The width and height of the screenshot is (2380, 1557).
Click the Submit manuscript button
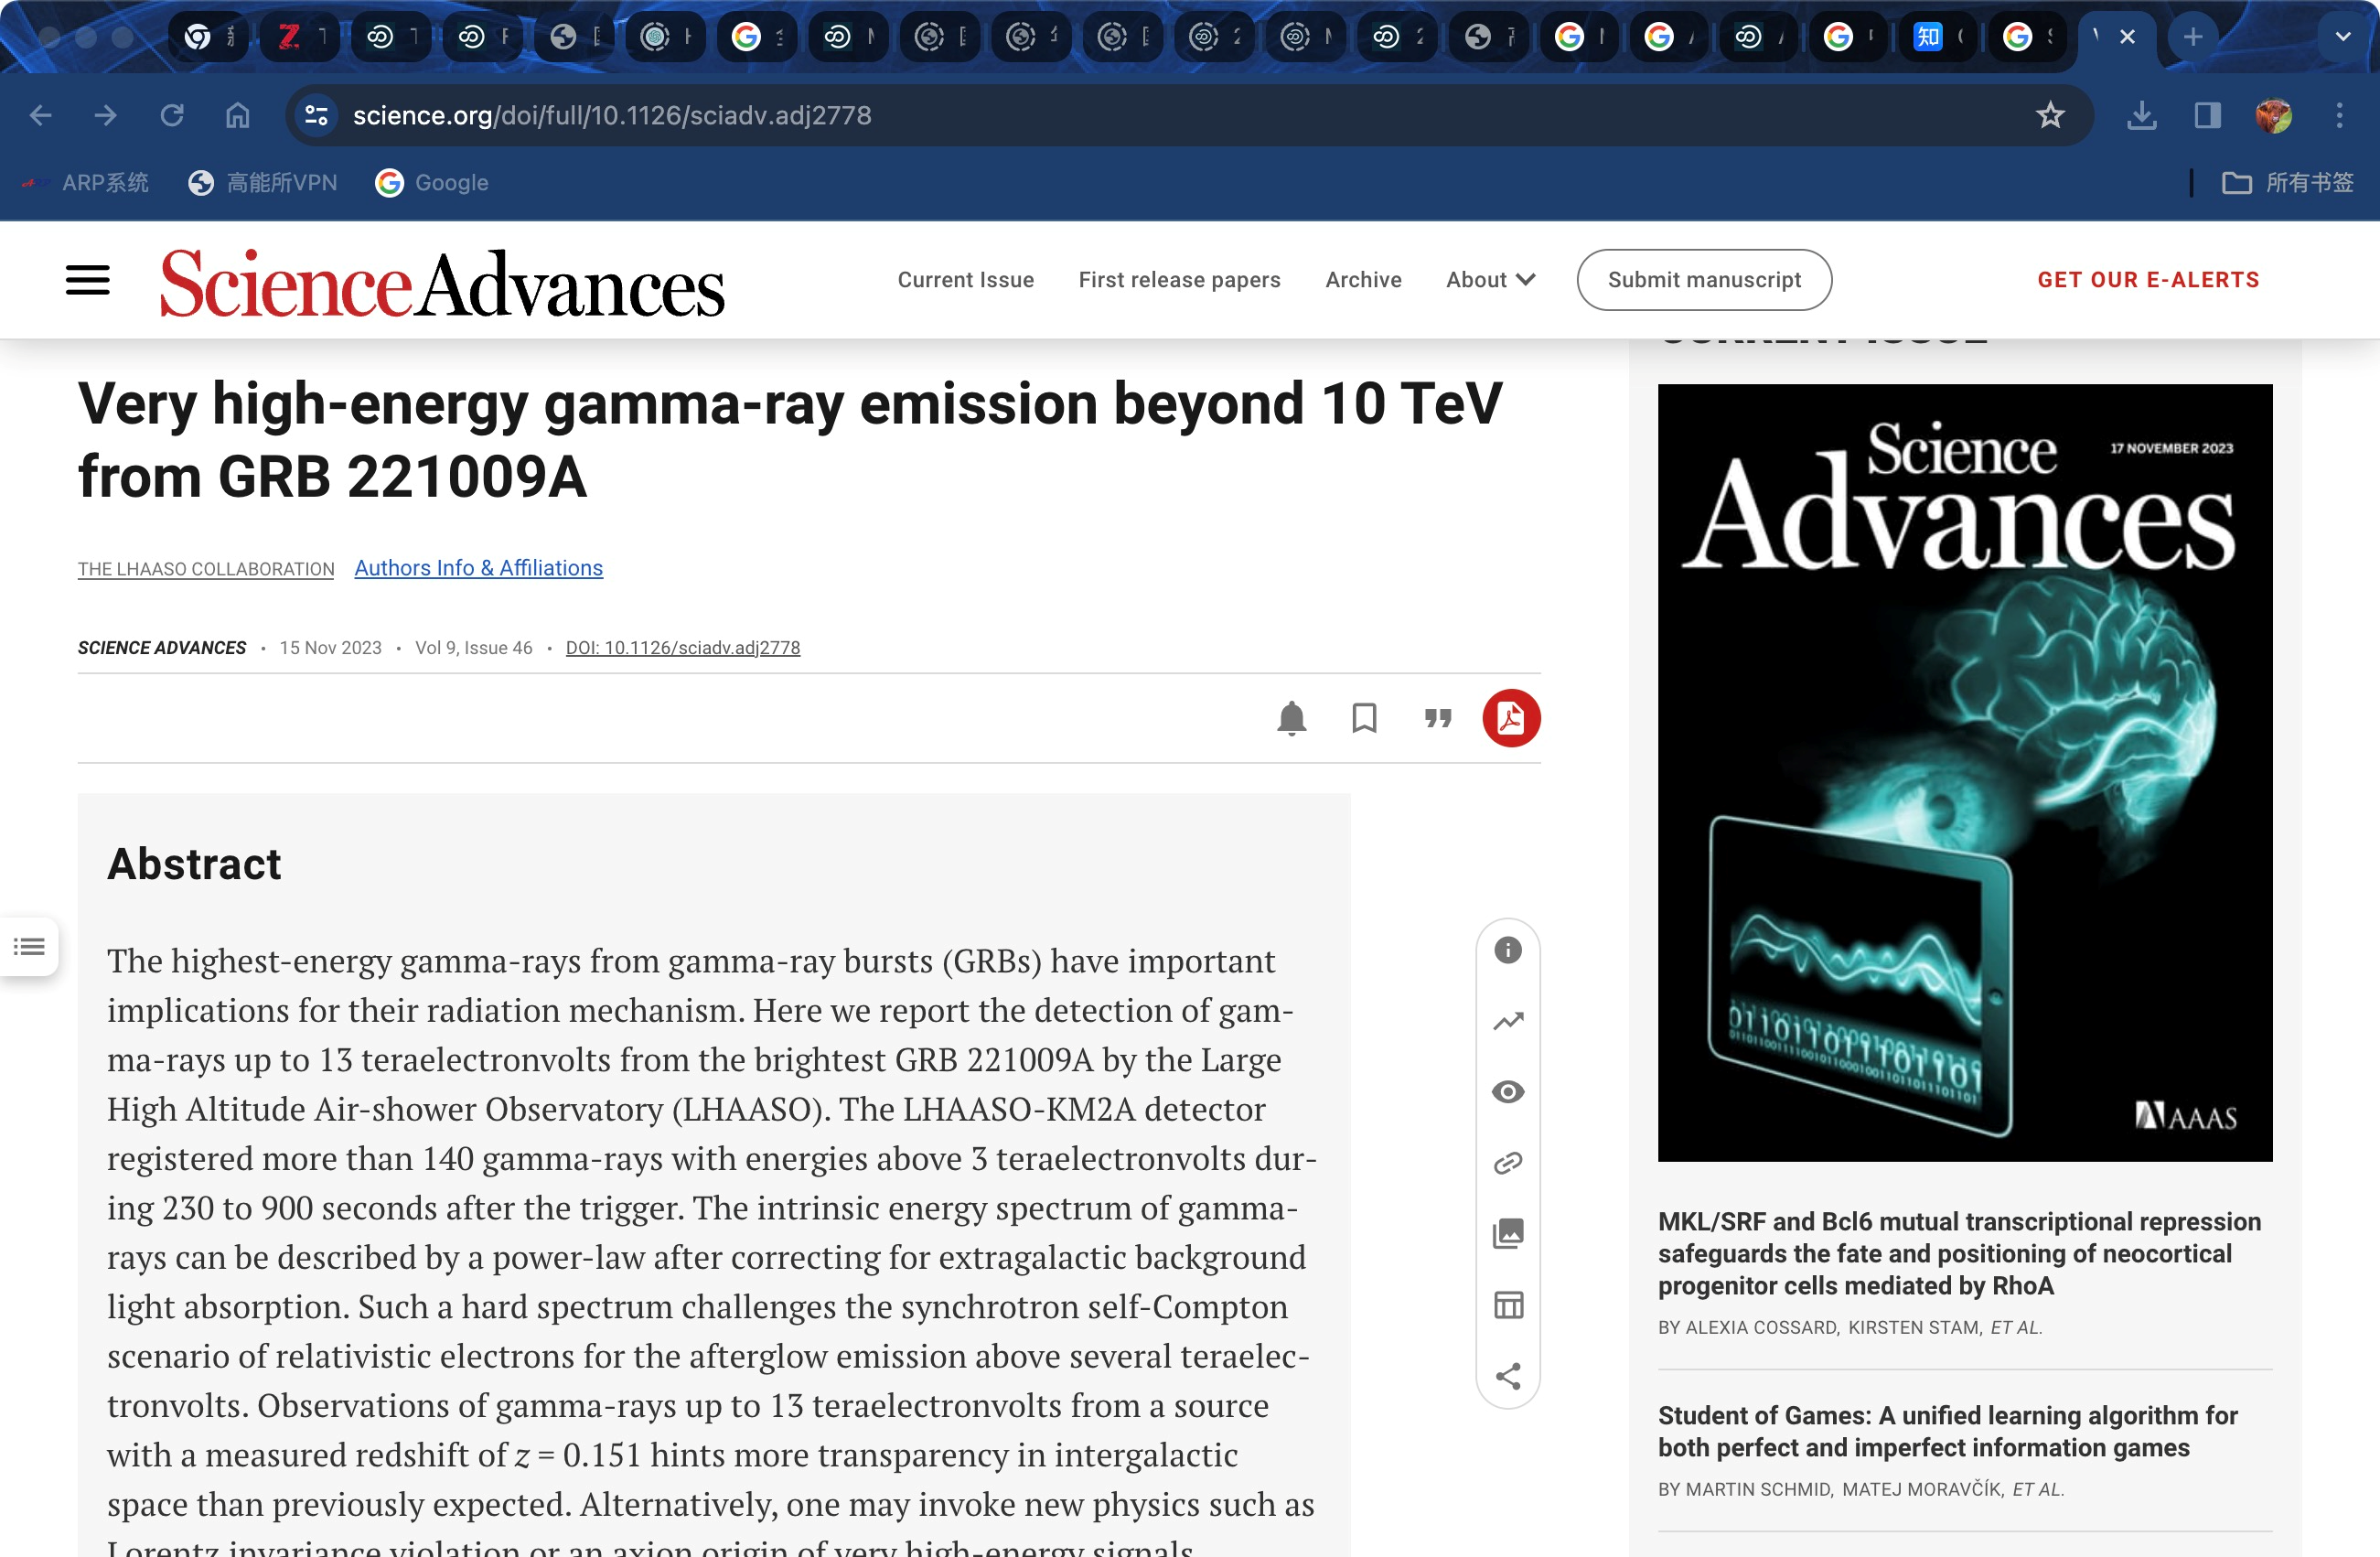[x=1704, y=280]
